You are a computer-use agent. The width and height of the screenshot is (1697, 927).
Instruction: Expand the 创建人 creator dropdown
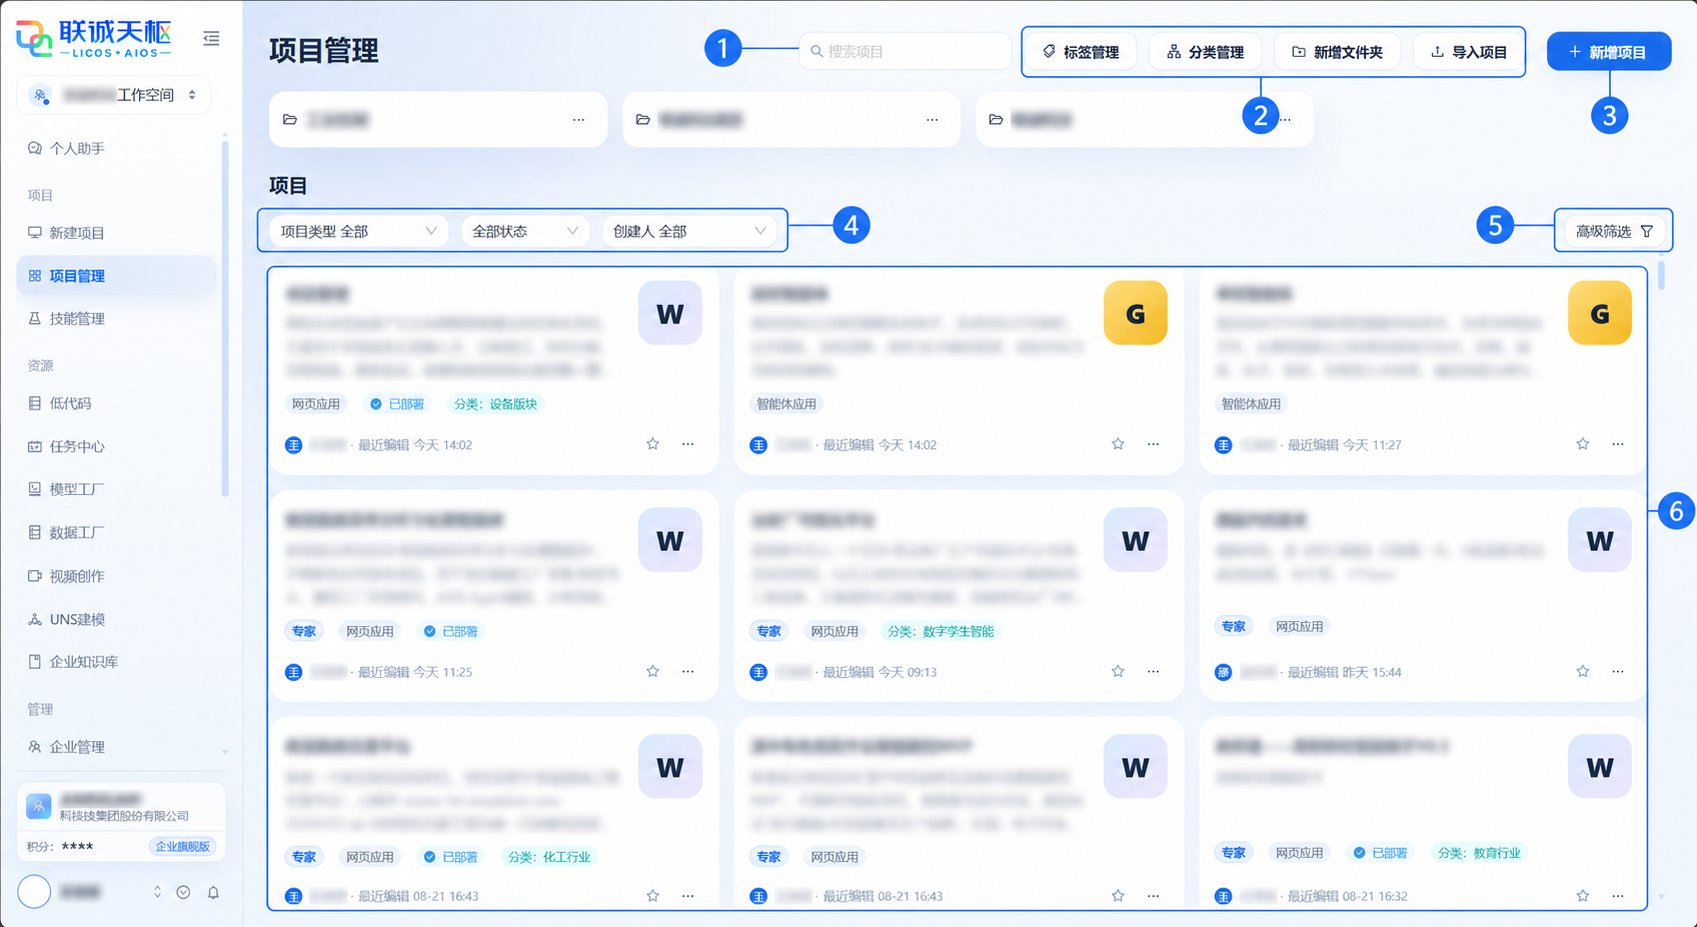[689, 231]
